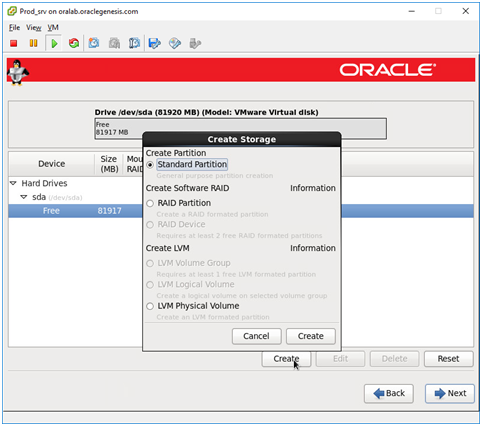The width and height of the screenshot is (482, 426).
Task: Click the Free 81917 MB drive bar
Action: click(x=241, y=128)
